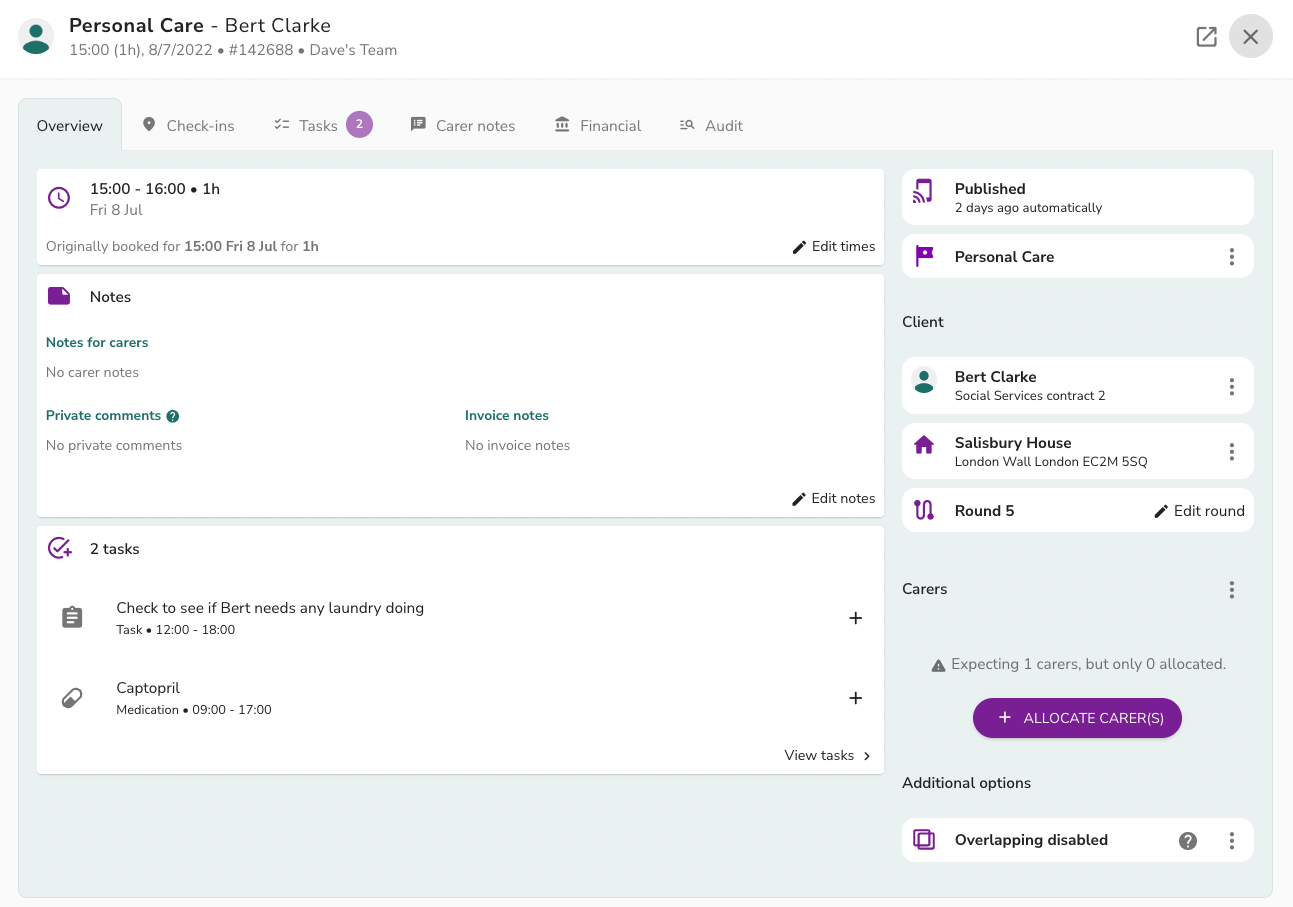Open the Tasks tab
The image size is (1293, 907).
tap(322, 125)
